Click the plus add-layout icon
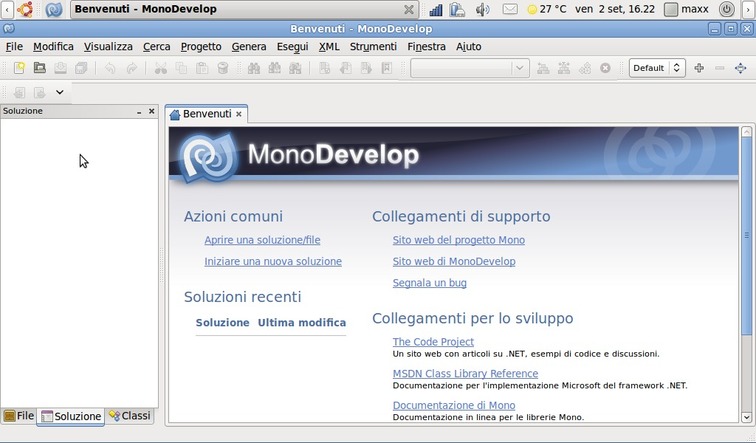 tap(699, 68)
